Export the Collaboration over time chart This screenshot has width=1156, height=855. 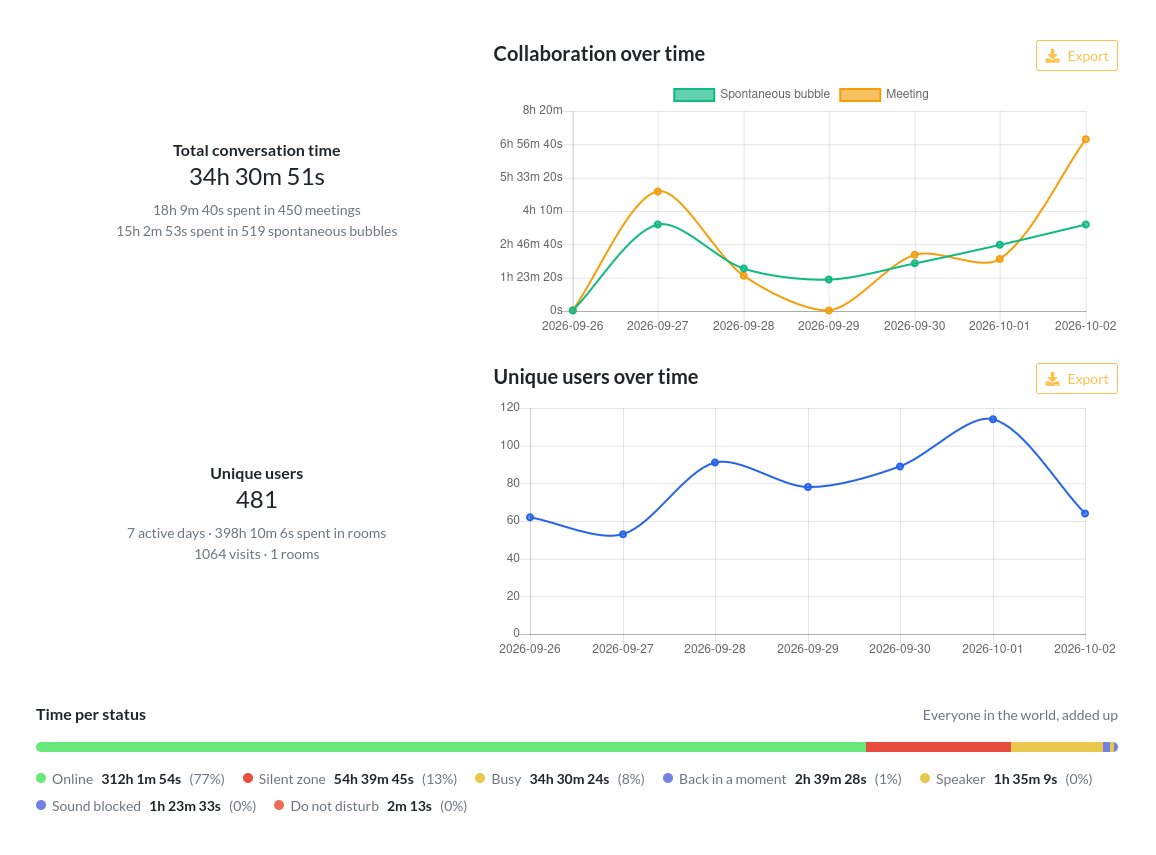point(1076,56)
